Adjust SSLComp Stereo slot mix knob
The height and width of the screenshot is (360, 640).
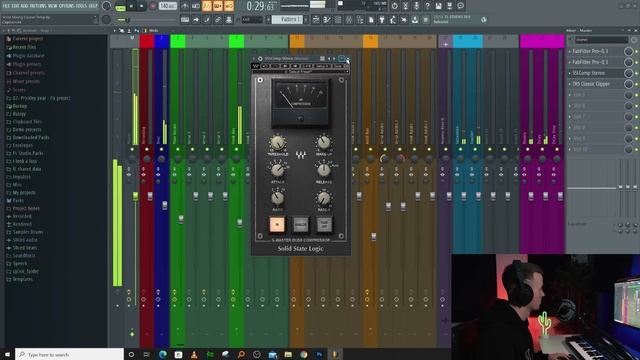coord(629,73)
